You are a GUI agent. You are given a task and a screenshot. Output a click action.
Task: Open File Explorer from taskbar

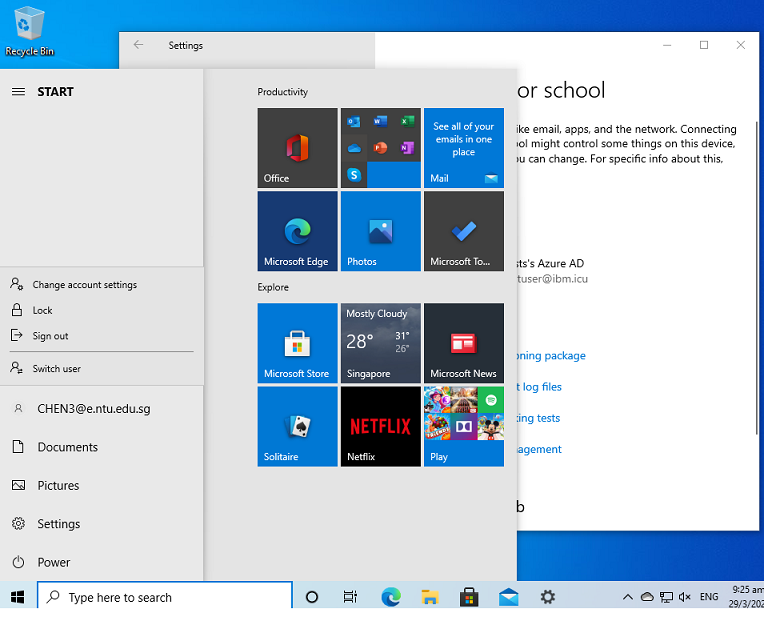430,597
